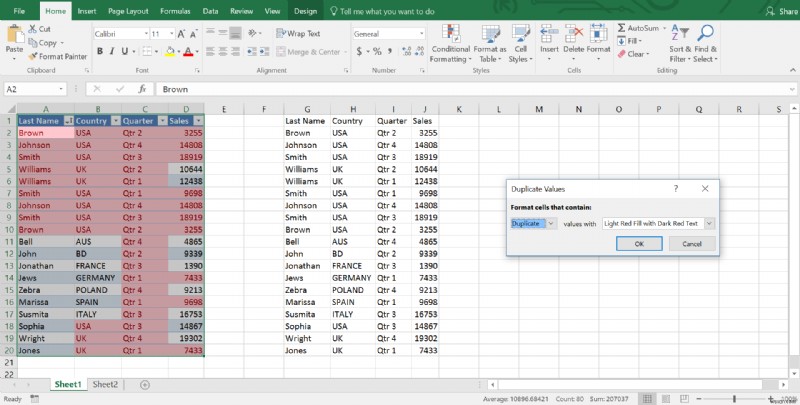Toggle Top Align vertical alignment

click(210, 34)
